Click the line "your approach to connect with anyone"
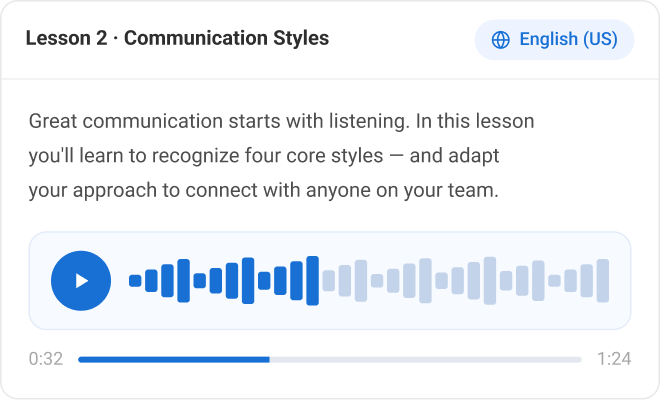 (200, 190)
